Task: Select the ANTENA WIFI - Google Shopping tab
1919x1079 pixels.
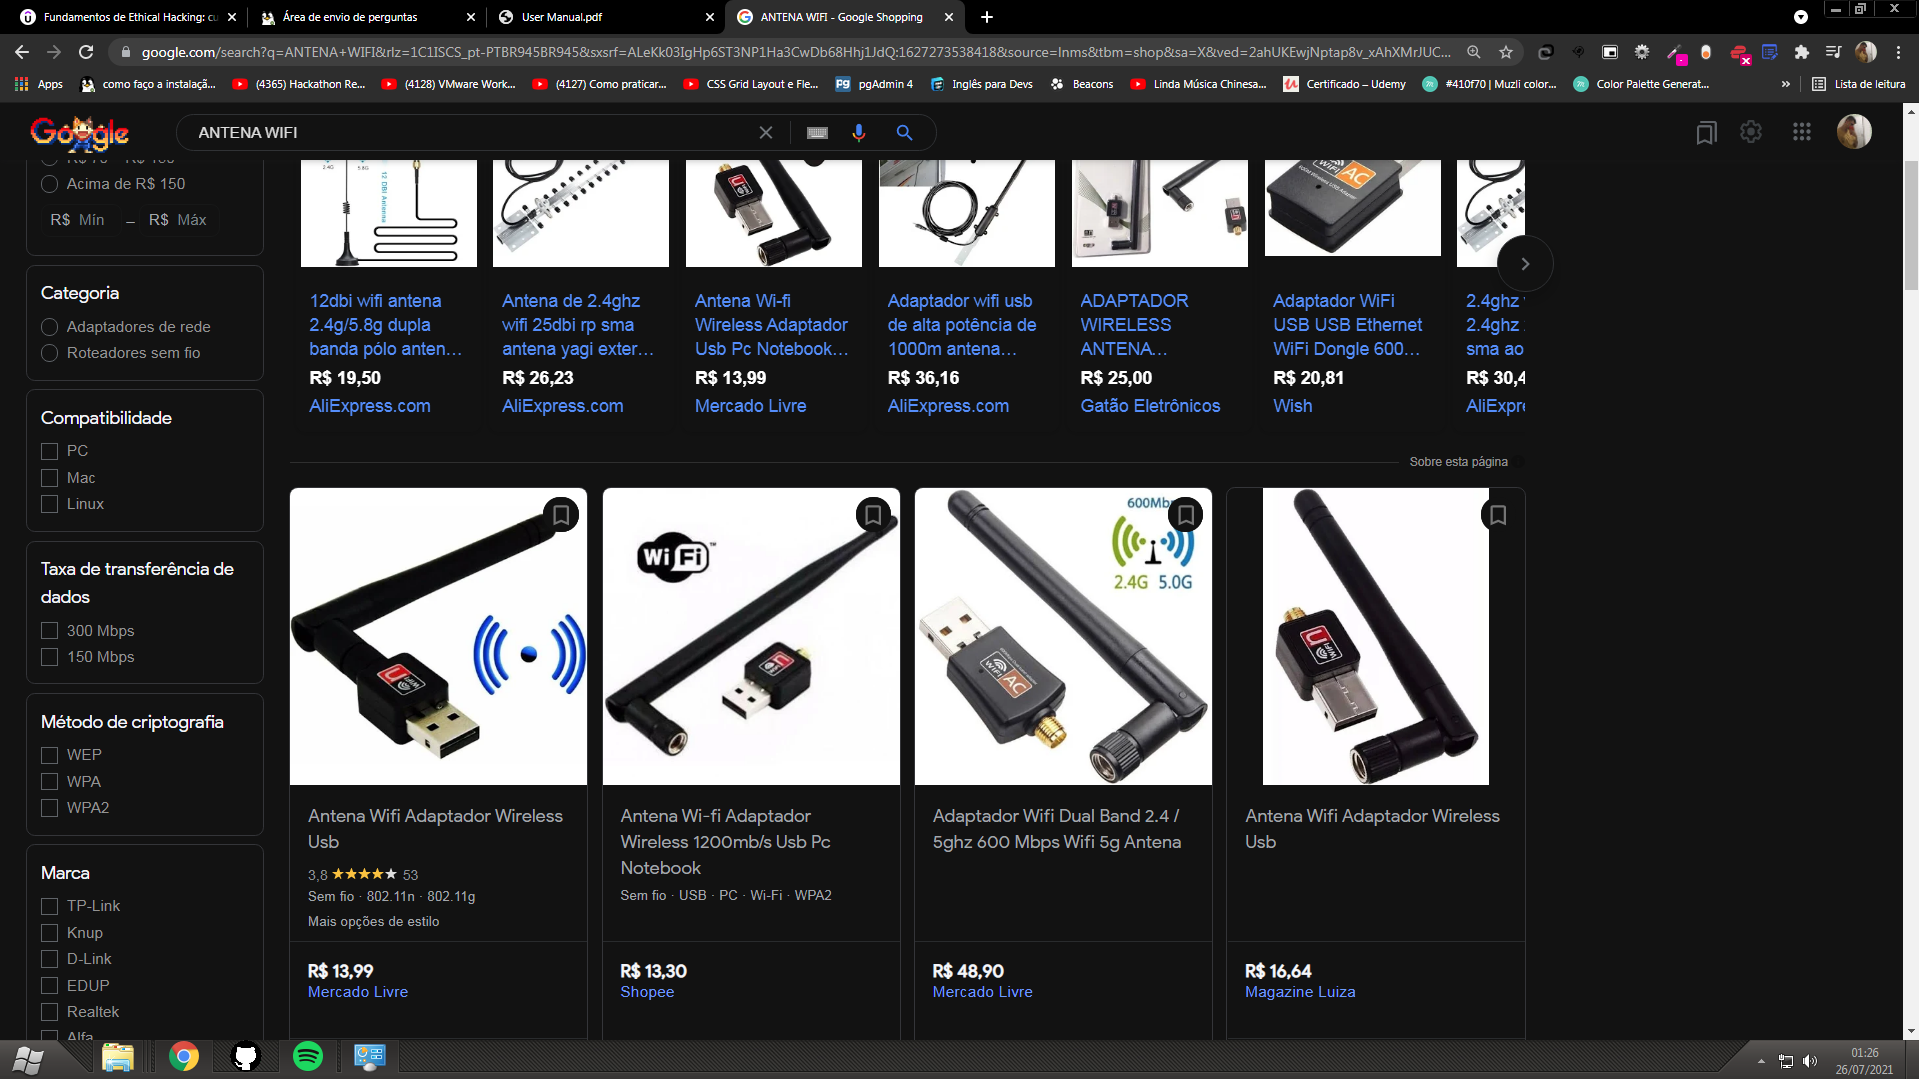Action: click(x=844, y=17)
